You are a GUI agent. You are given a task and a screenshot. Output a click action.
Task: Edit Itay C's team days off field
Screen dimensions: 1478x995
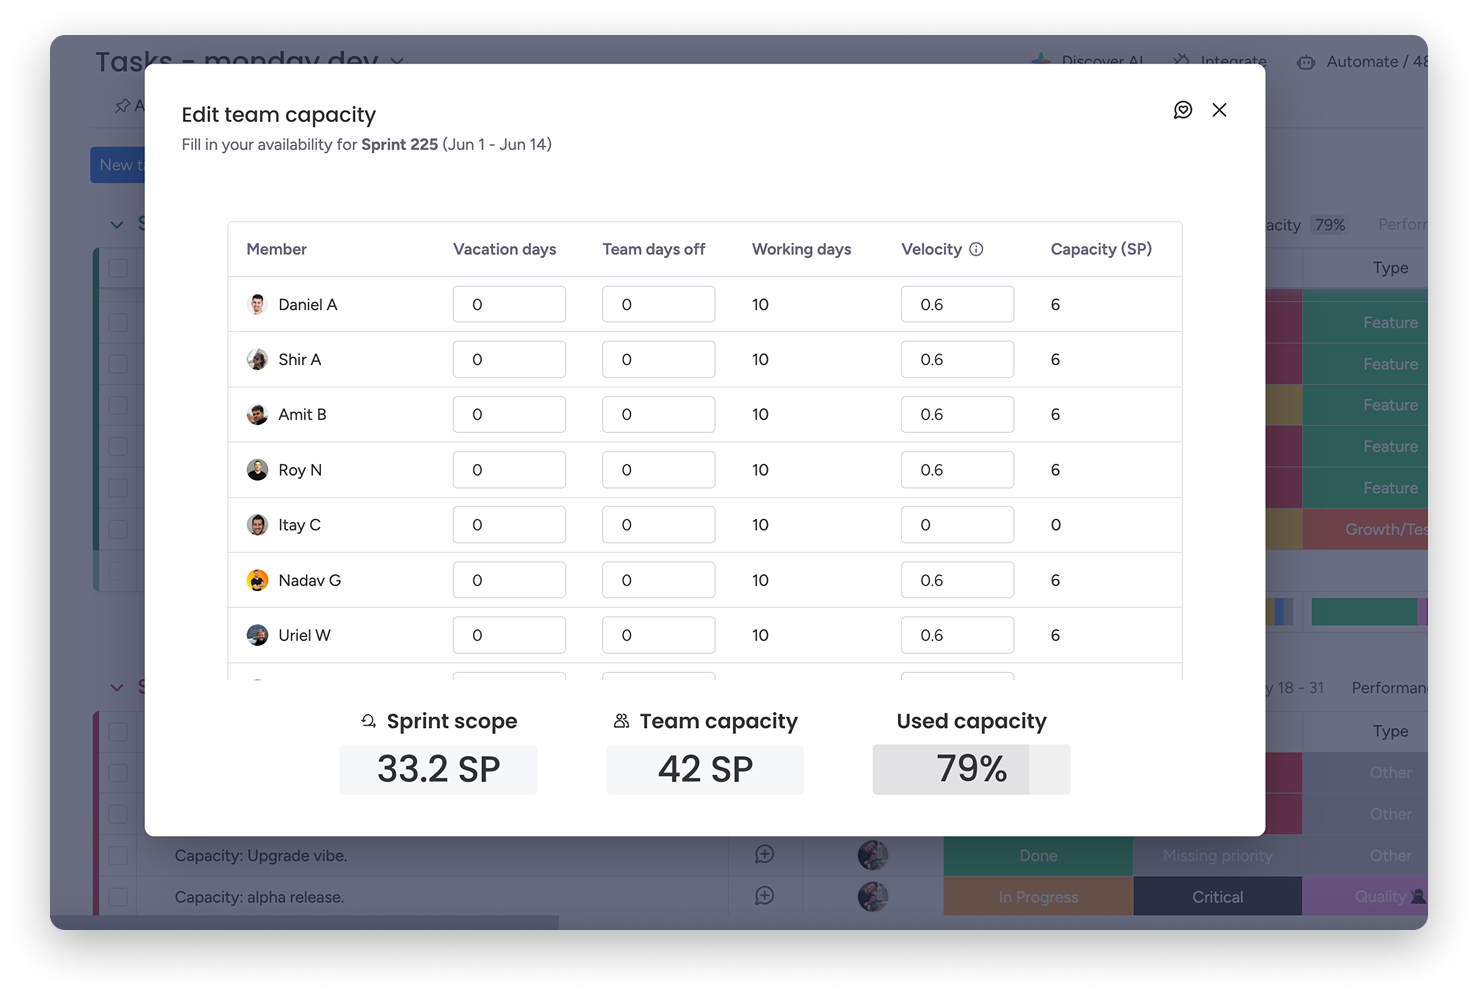[x=658, y=525]
